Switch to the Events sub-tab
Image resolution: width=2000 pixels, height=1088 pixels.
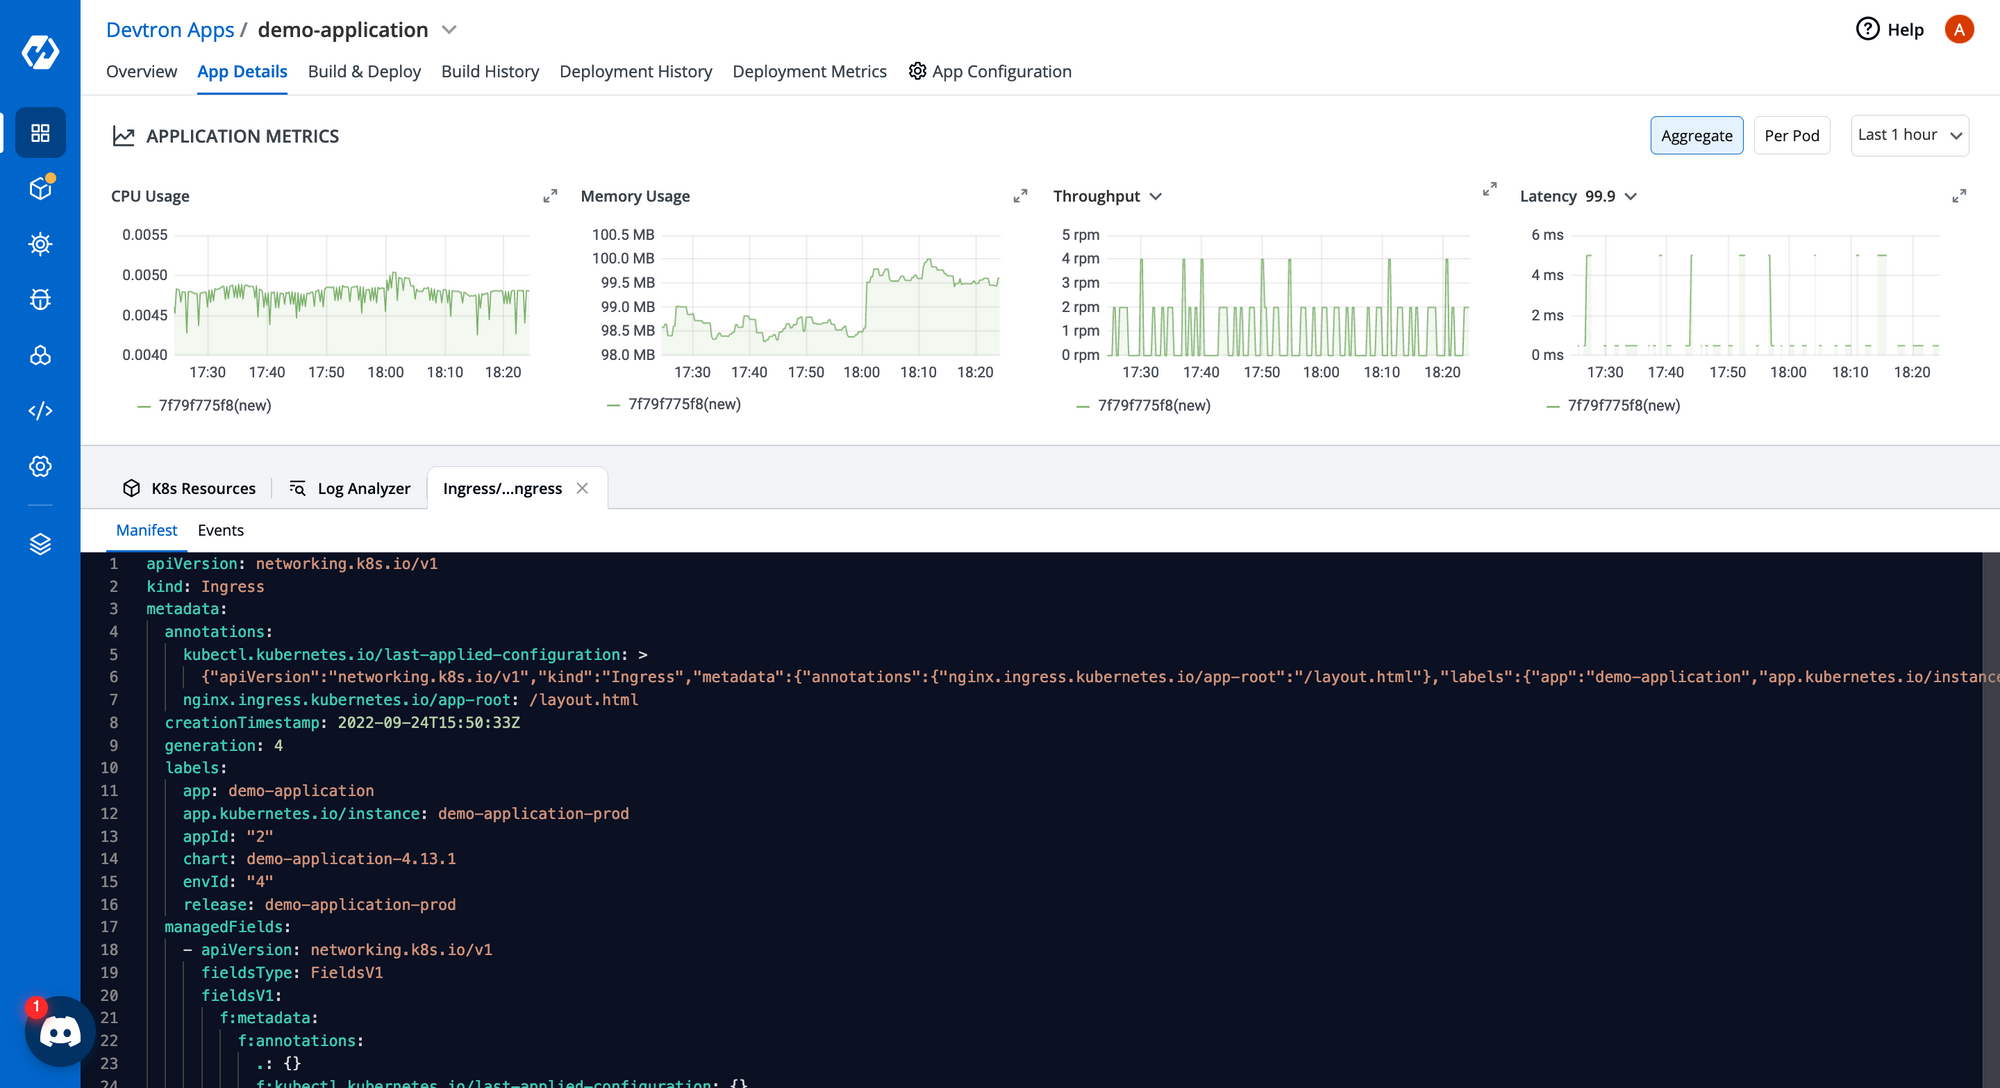pyautogui.click(x=220, y=530)
